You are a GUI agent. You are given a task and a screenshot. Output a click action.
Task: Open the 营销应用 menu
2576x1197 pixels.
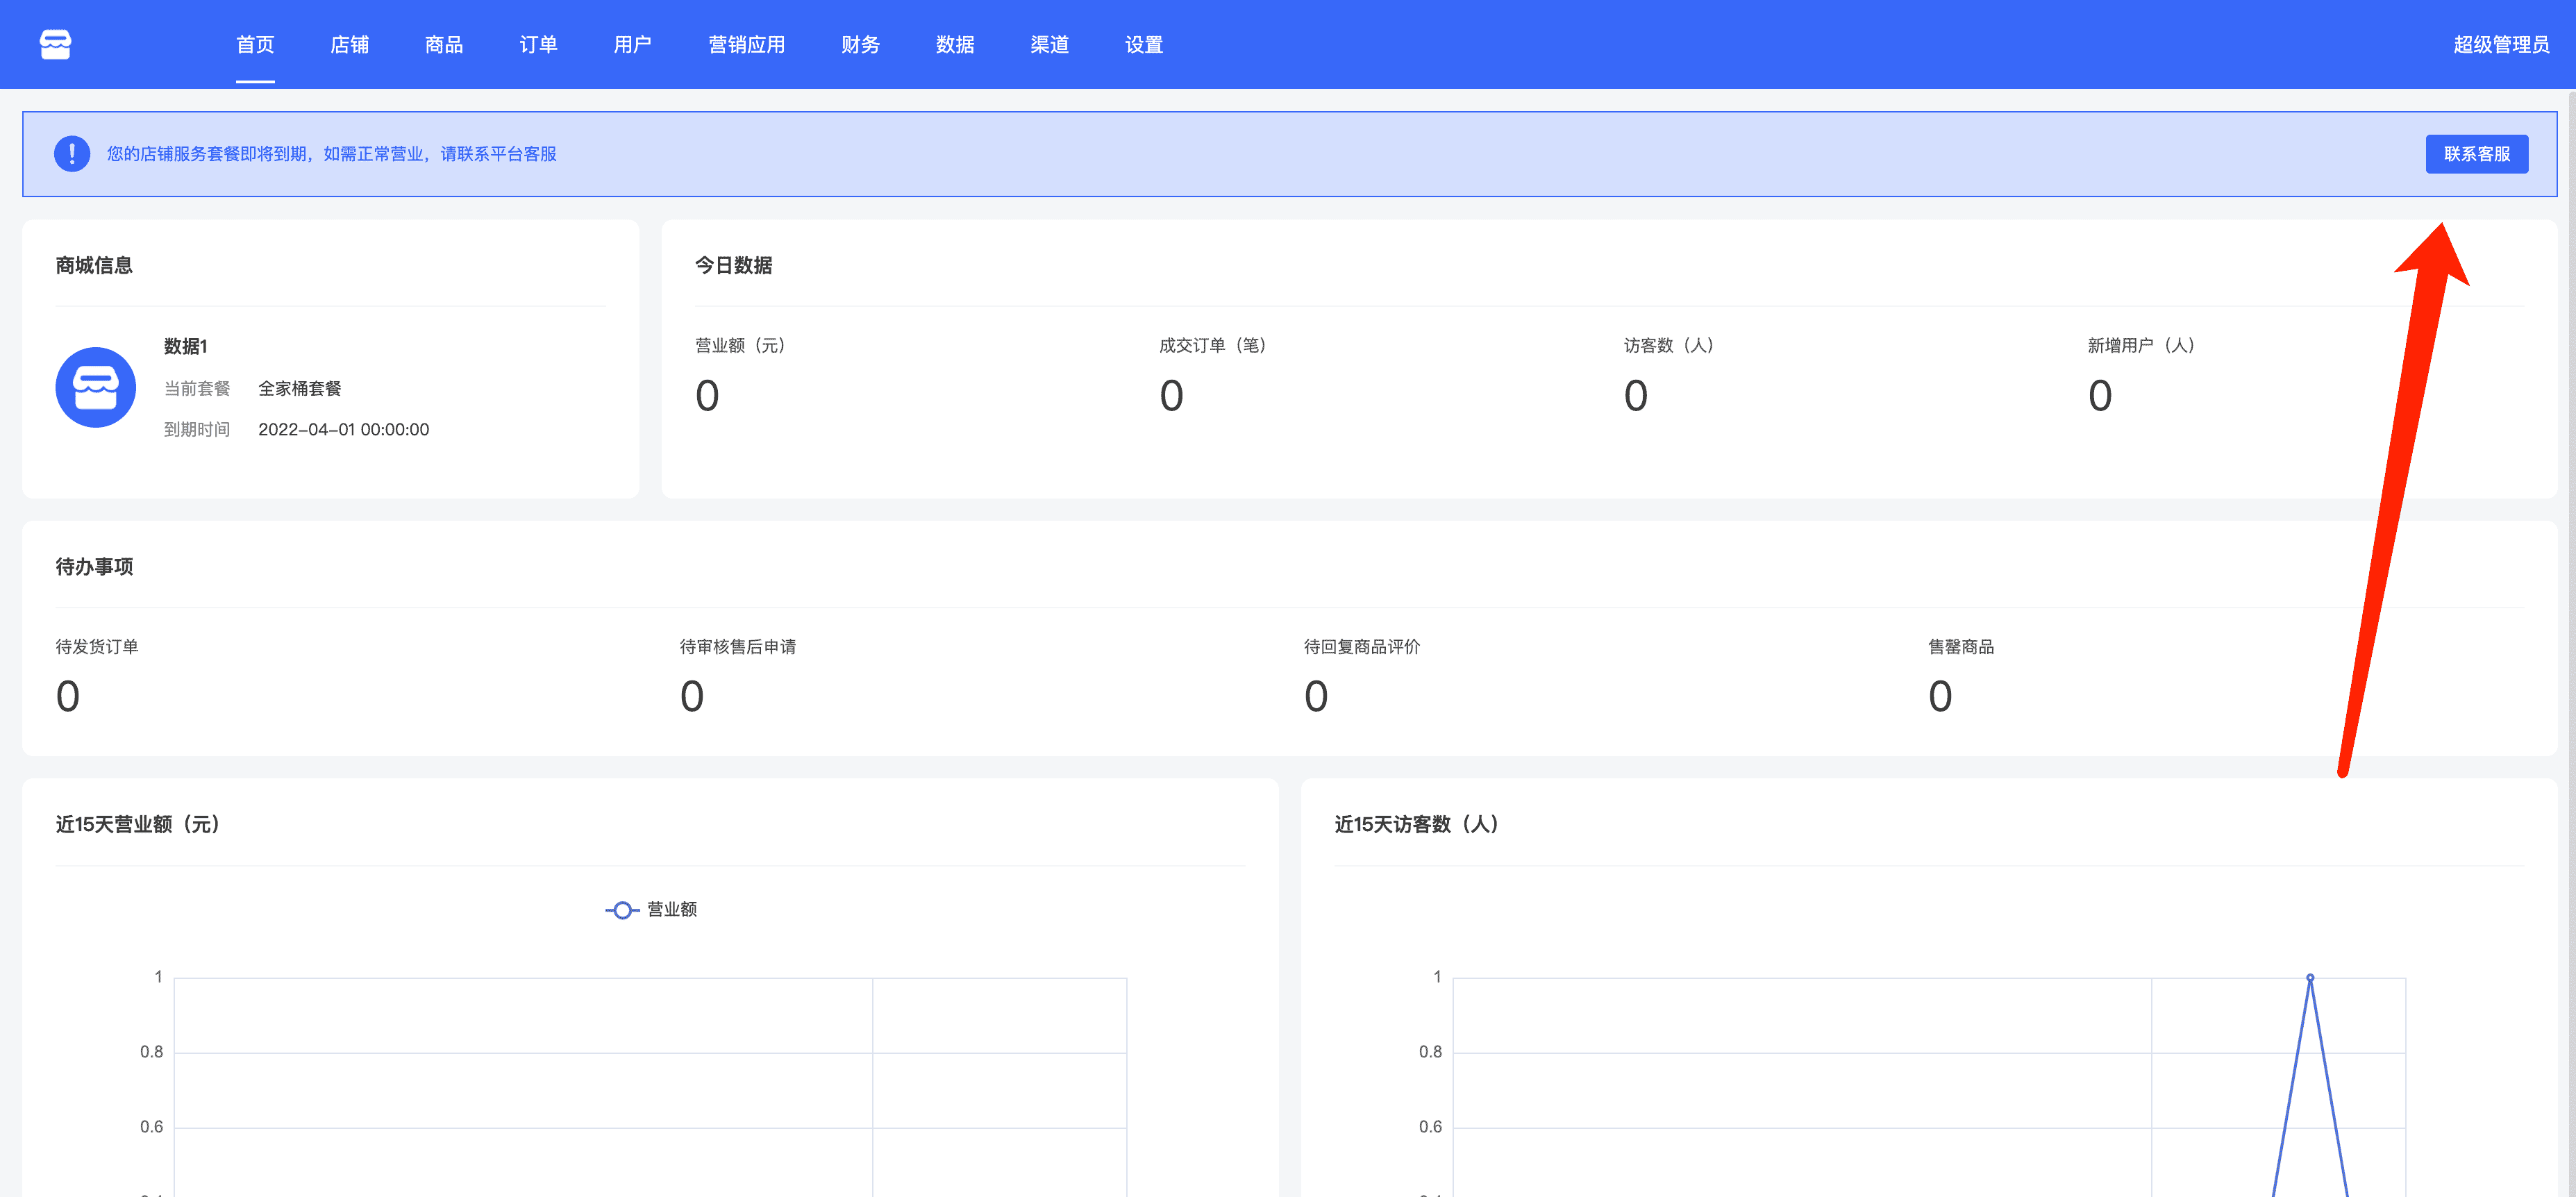click(x=747, y=44)
